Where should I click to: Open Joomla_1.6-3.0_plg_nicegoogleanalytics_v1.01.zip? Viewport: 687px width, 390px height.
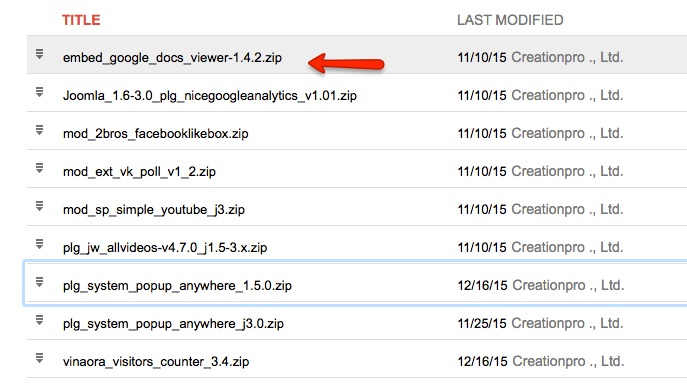(x=209, y=96)
